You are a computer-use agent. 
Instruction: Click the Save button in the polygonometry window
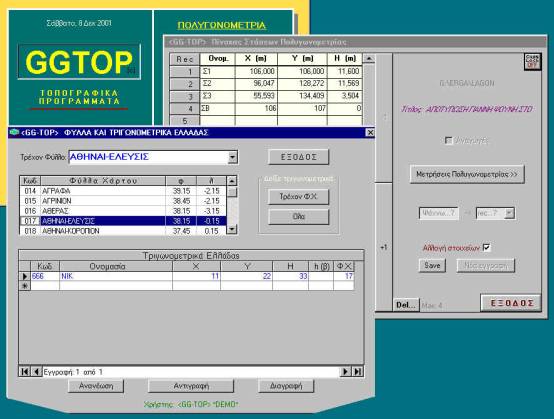click(x=432, y=266)
